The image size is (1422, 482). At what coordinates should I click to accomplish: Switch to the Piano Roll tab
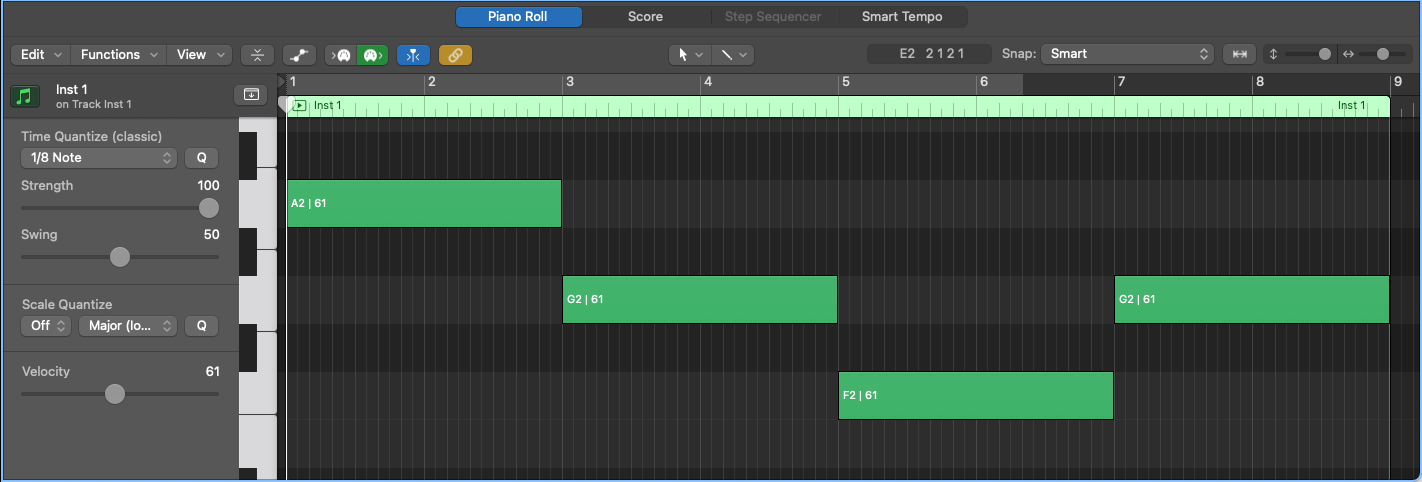tap(519, 17)
